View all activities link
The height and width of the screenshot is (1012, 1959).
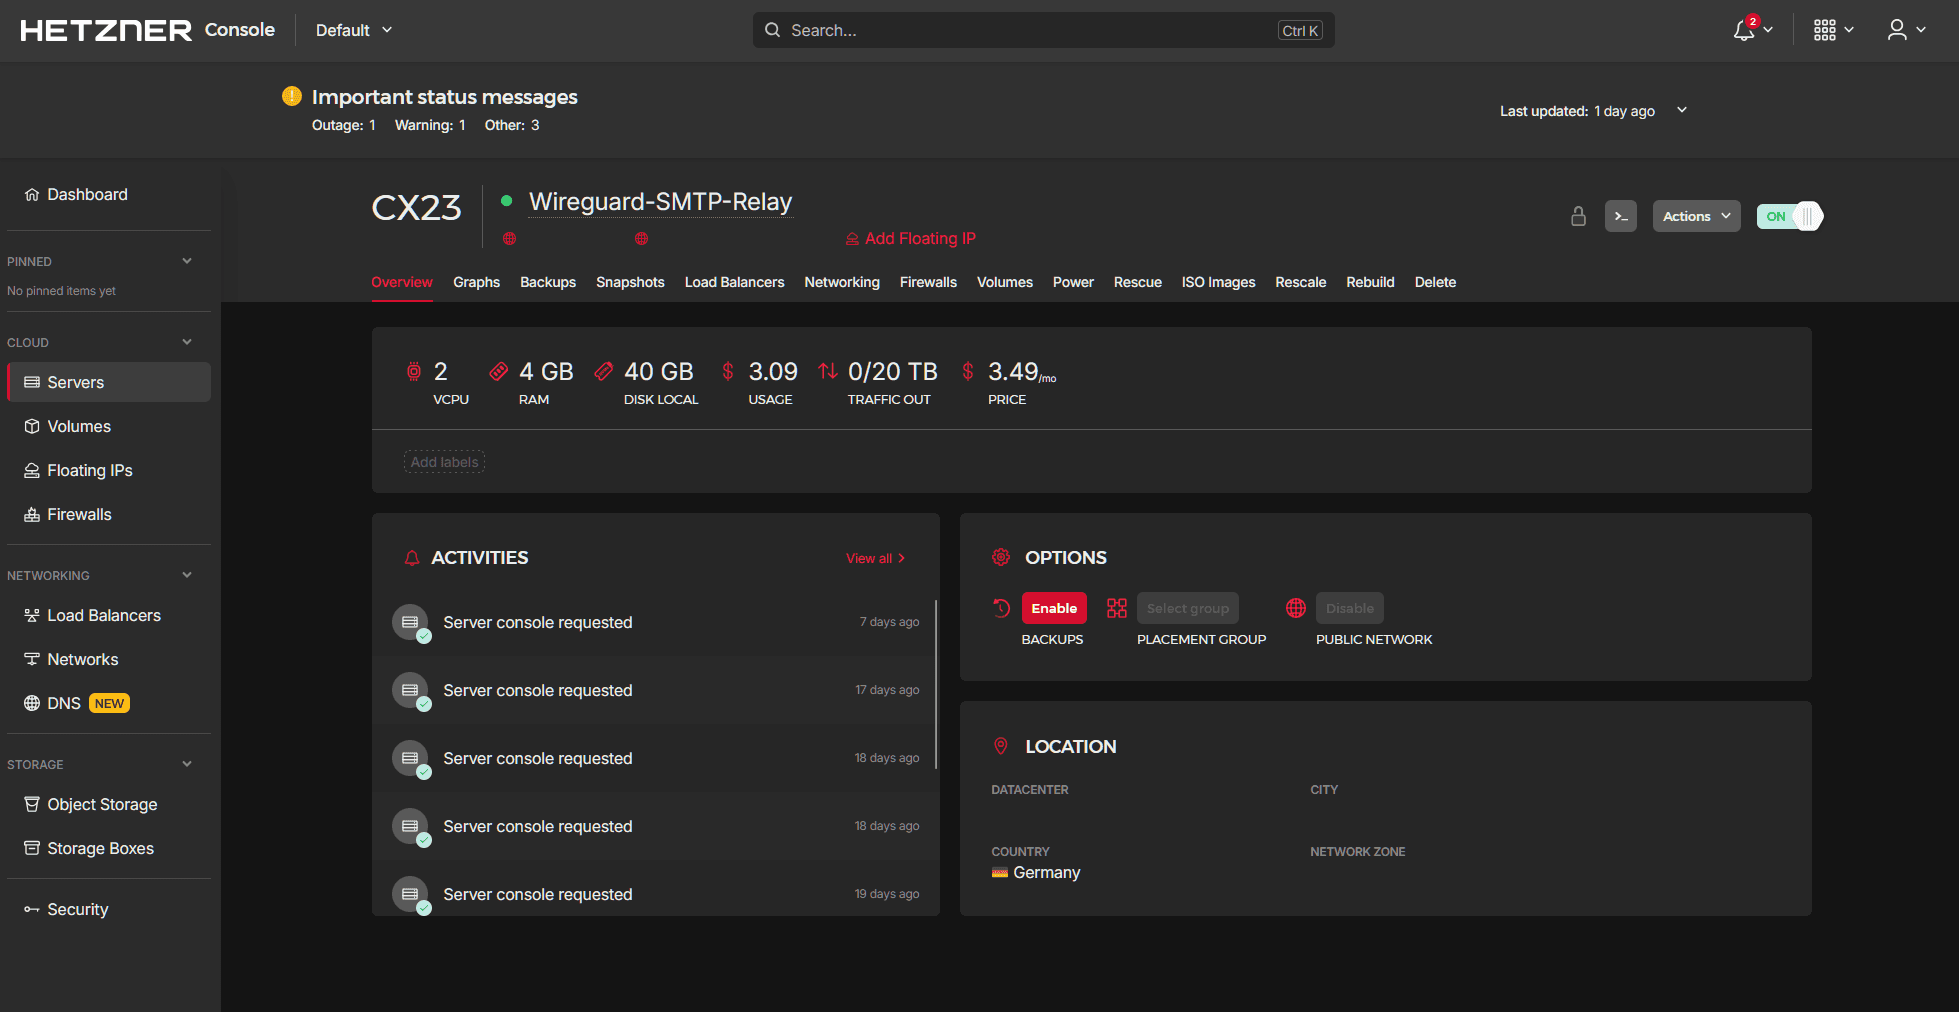coord(875,558)
